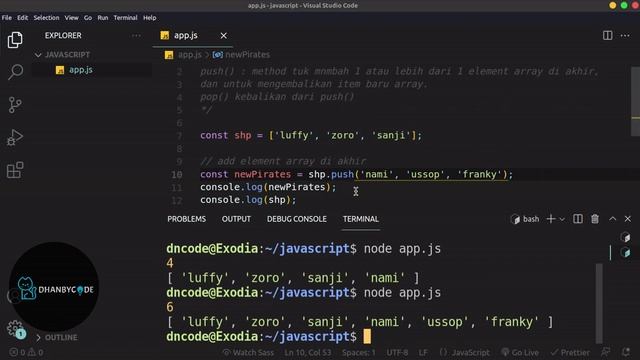Open Explorer panel ellipsis menu

pyautogui.click(x=136, y=36)
